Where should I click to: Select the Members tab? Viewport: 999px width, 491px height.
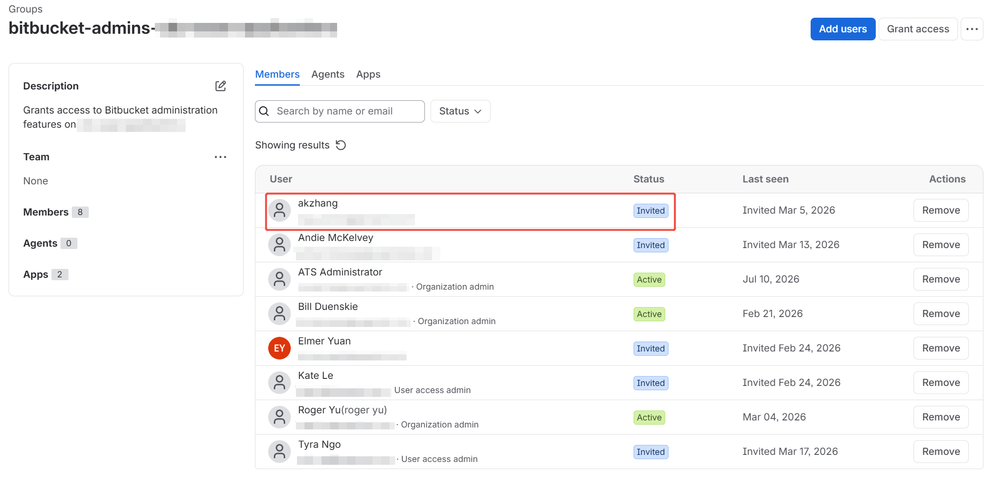click(277, 75)
